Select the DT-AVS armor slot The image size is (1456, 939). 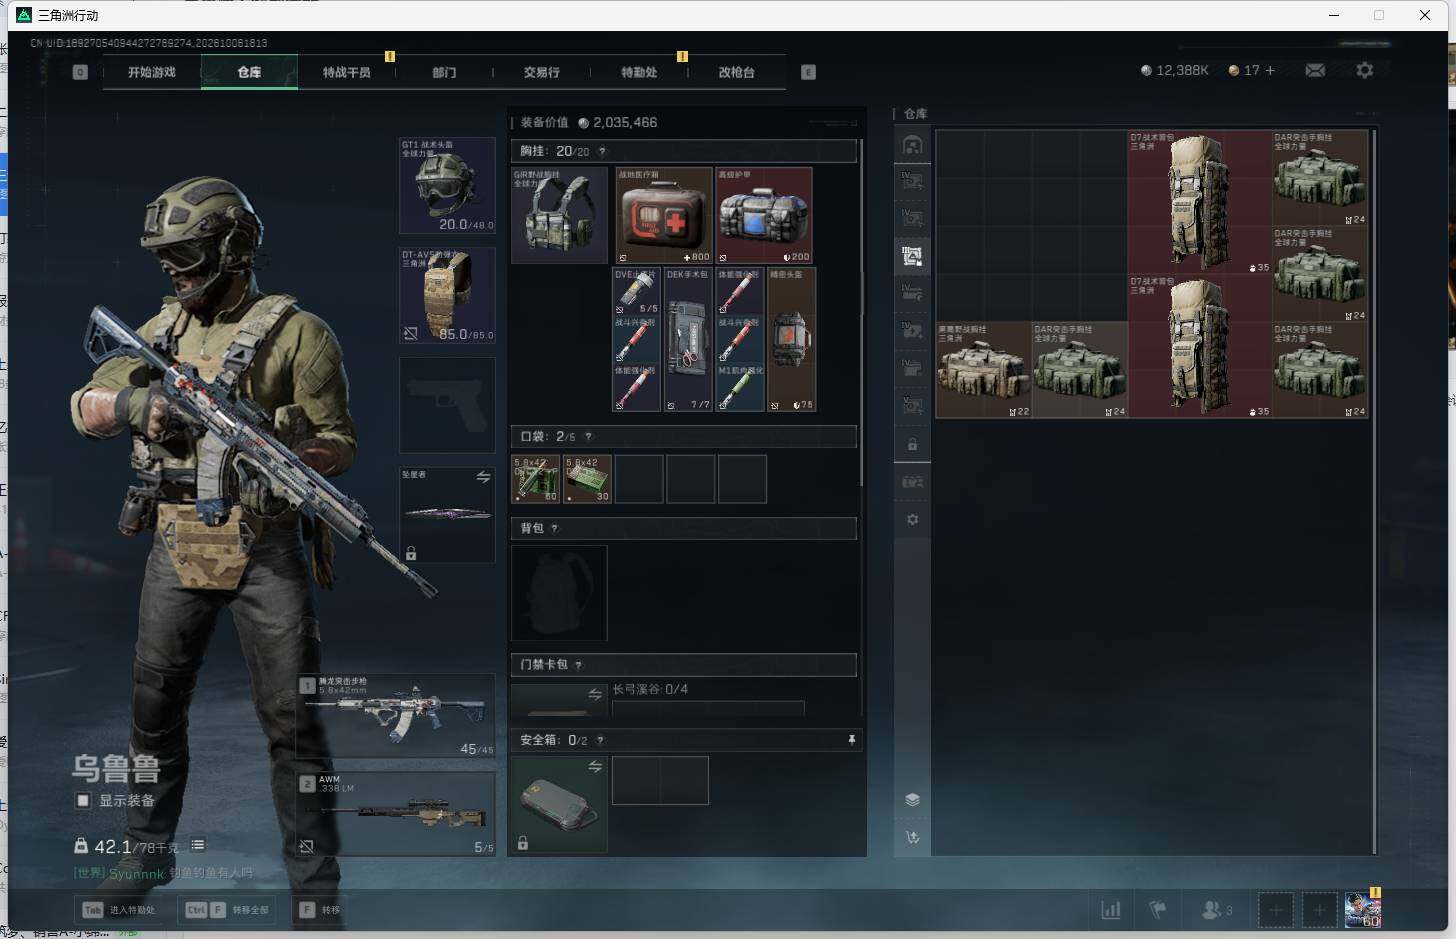[447, 296]
